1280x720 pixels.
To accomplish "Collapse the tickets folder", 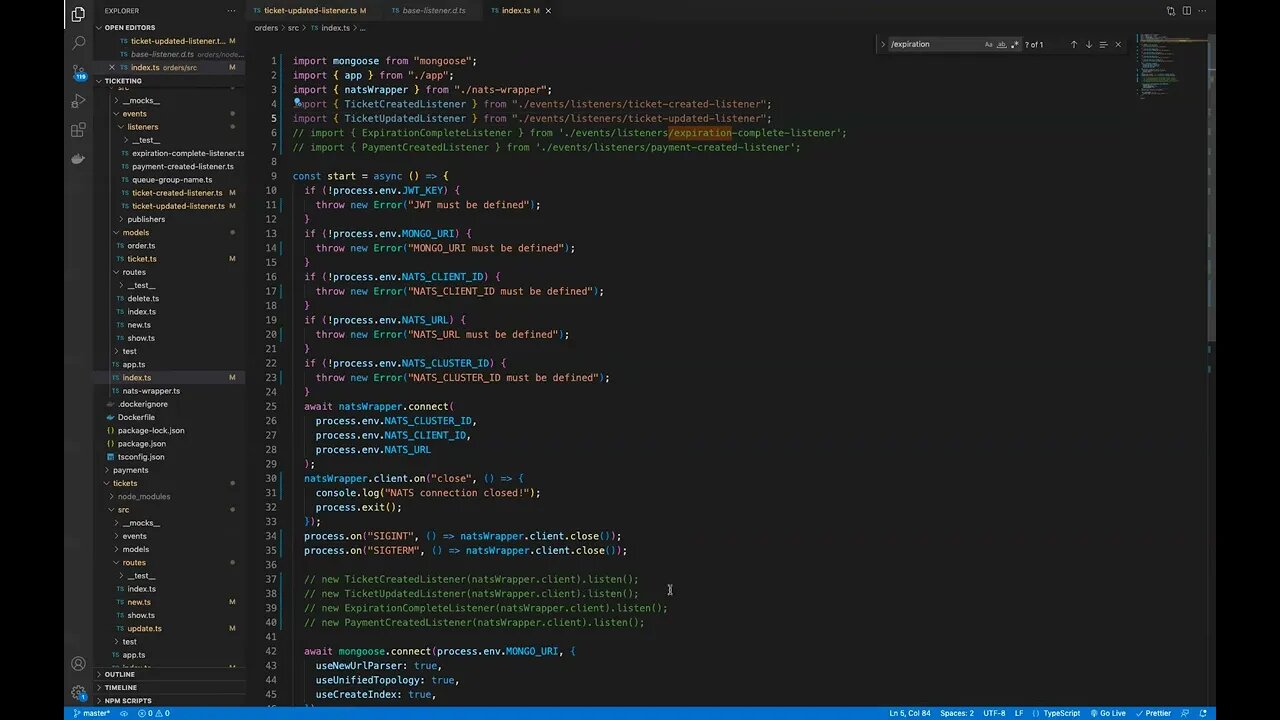I will pyautogui.click(x=125, y=483).
